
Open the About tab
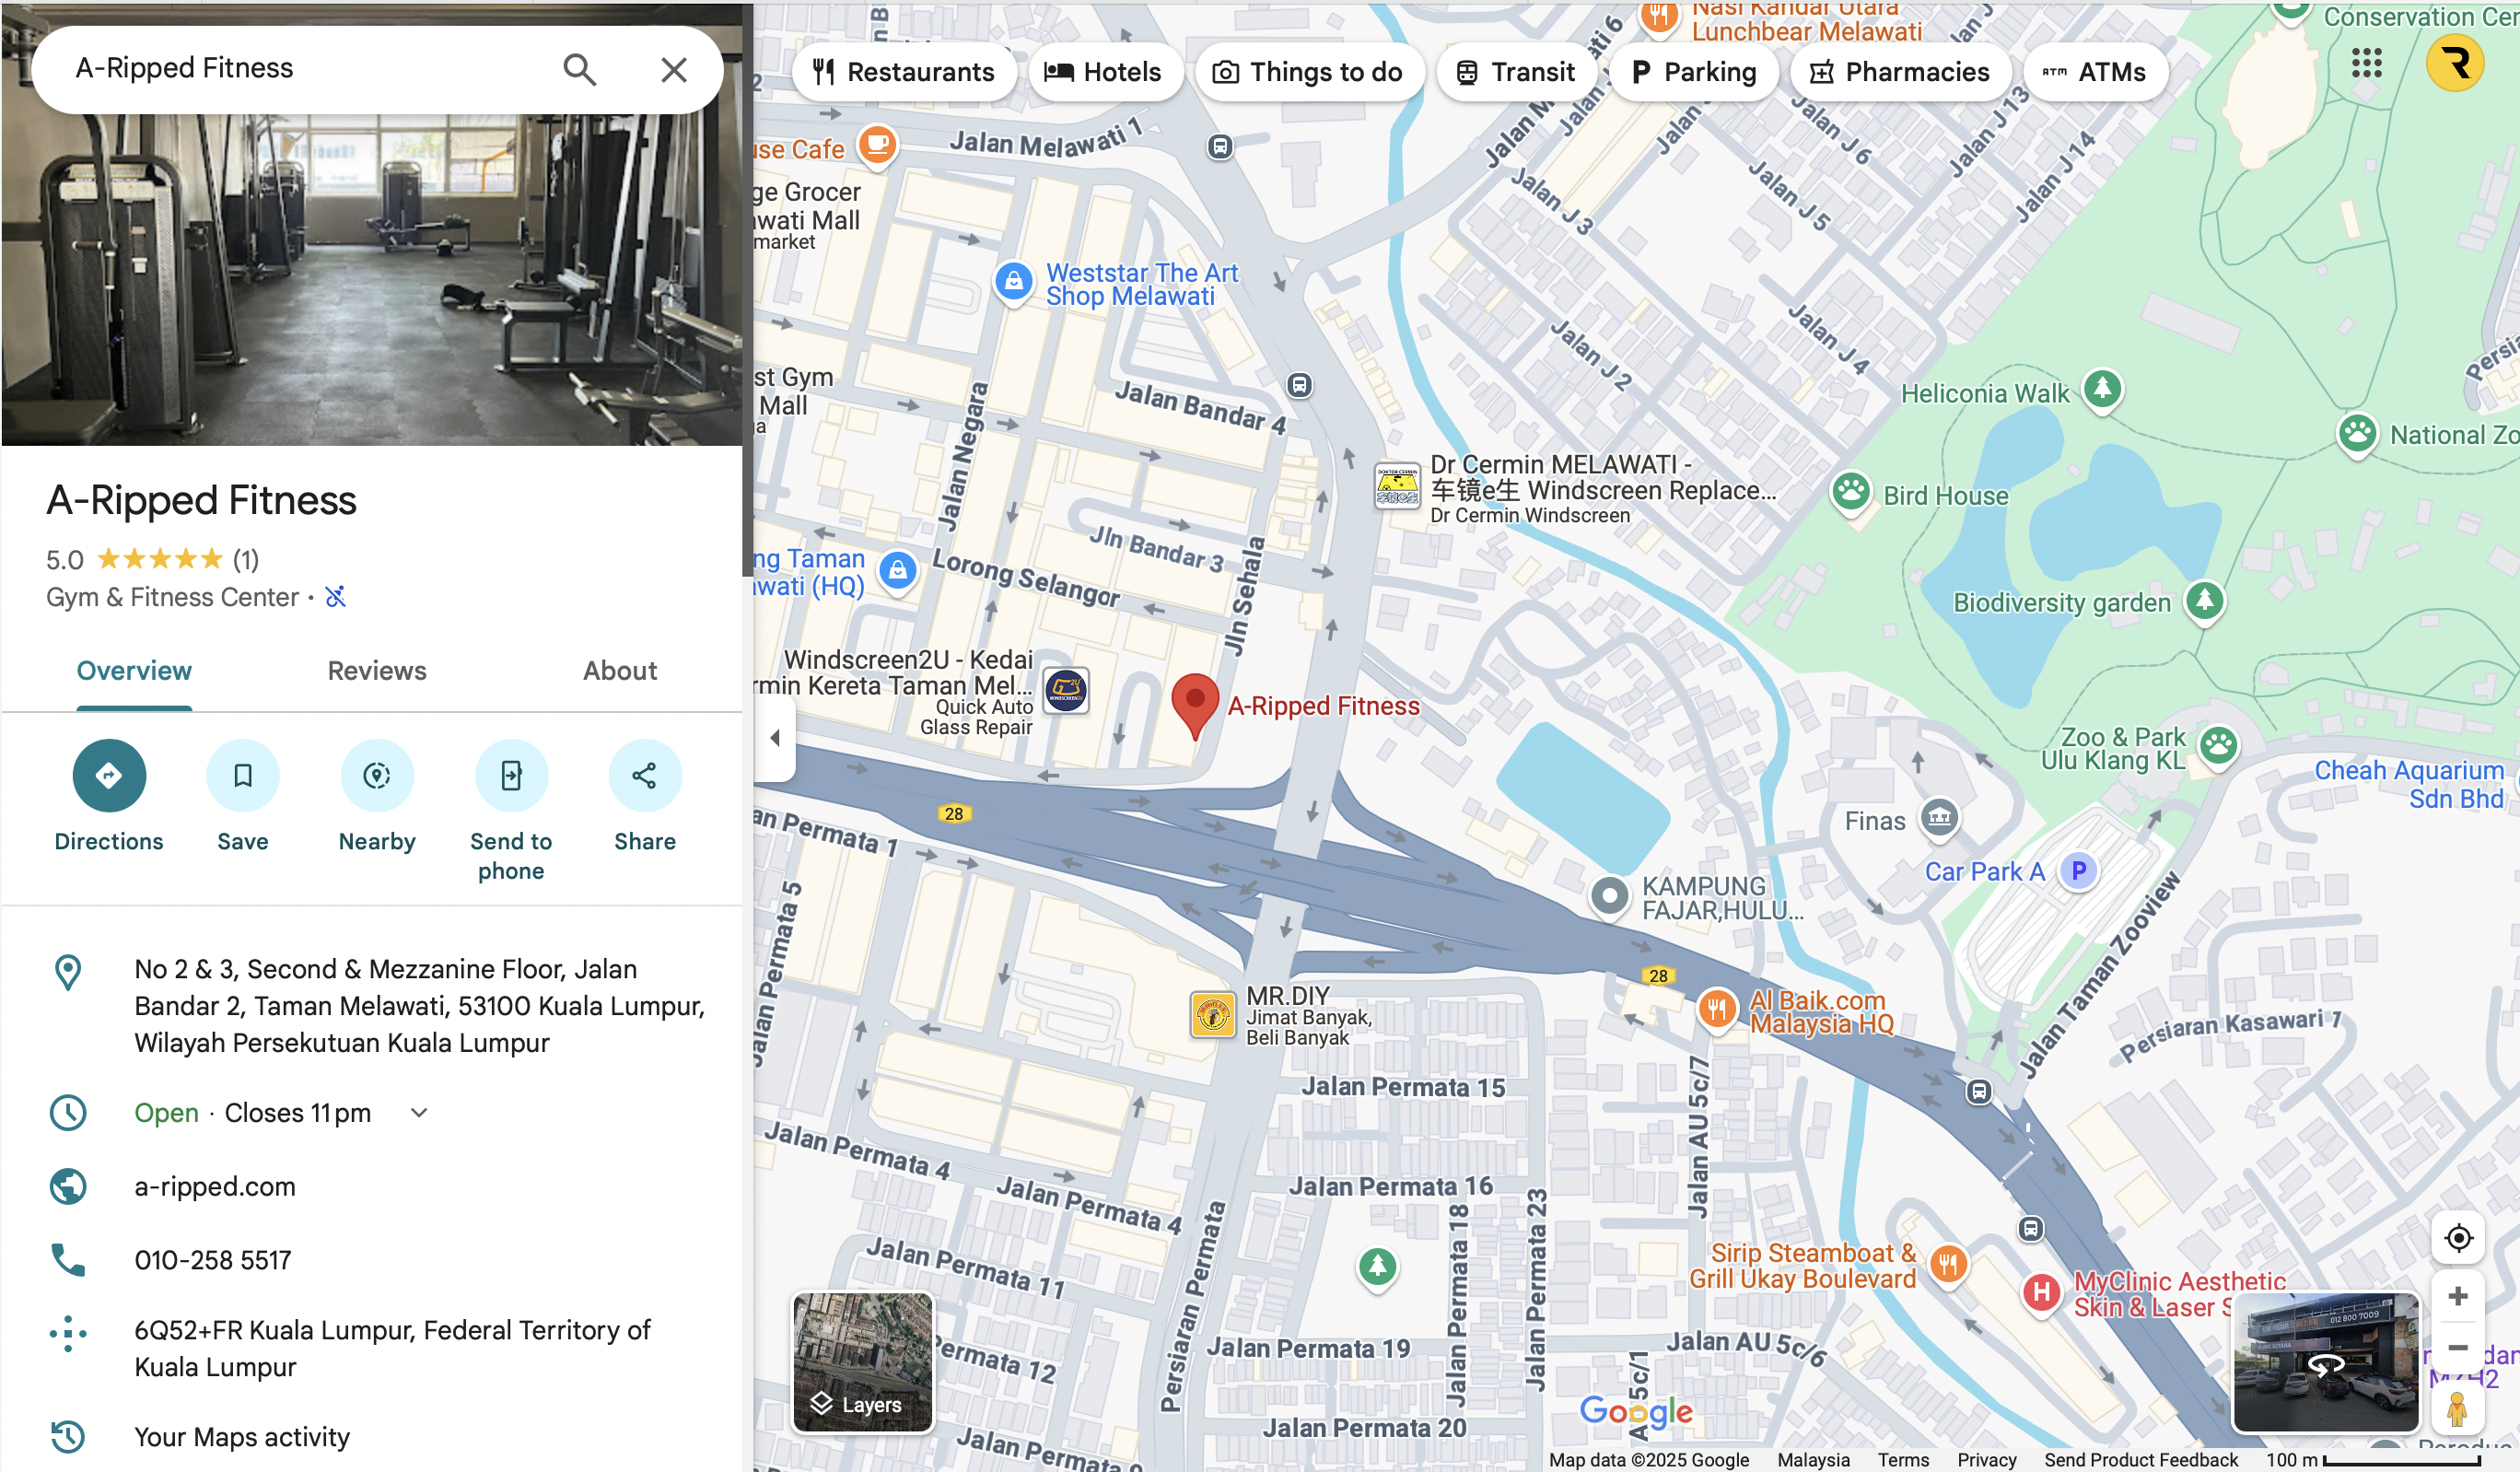coord(620,671)
